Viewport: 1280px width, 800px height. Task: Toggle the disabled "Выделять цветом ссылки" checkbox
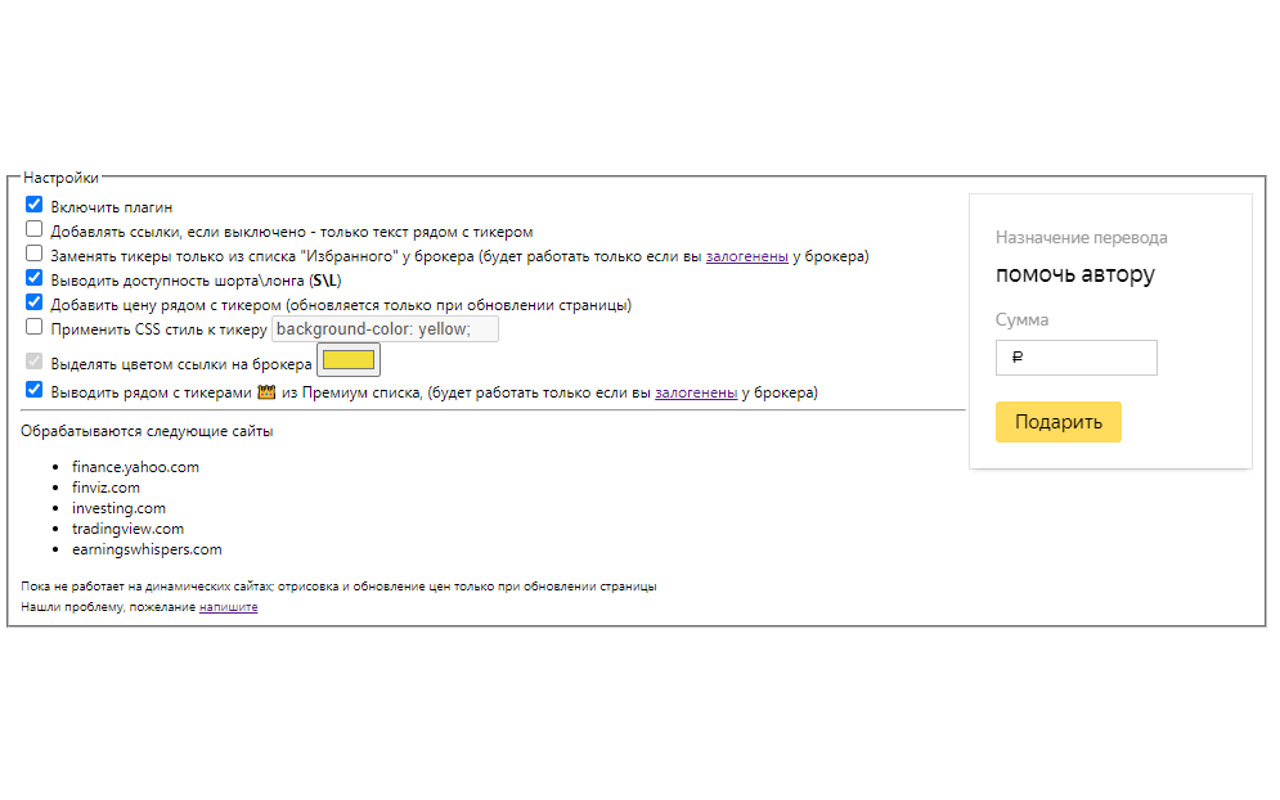click(x=34, y=362)
